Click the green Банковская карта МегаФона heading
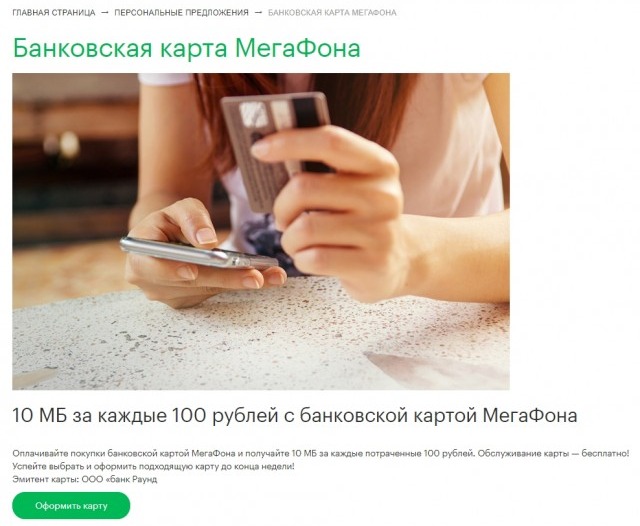Image resolution: width=640 pixels, height=526 pixels. pyautogui.click(x=187, y=48)
